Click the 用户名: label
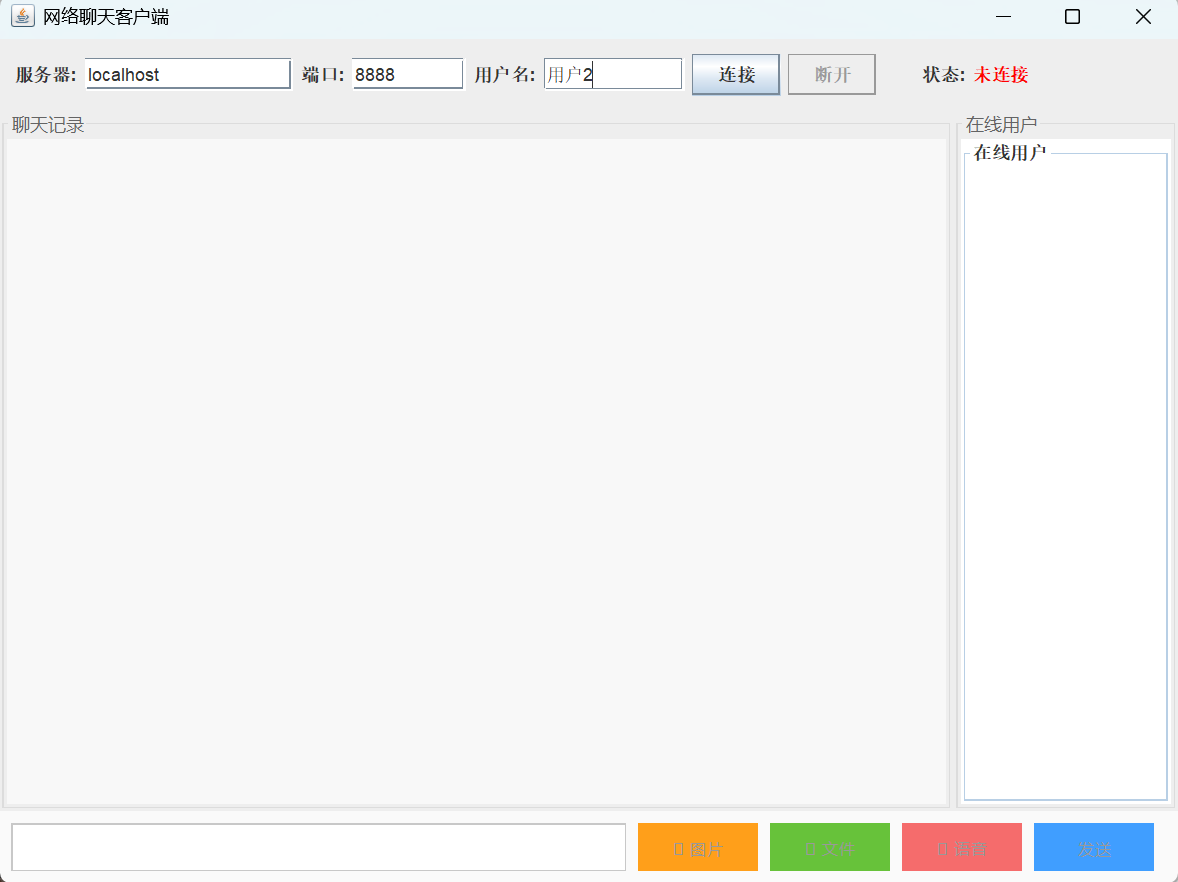The width and height of the screenshot is (1178, 882). 505,74
